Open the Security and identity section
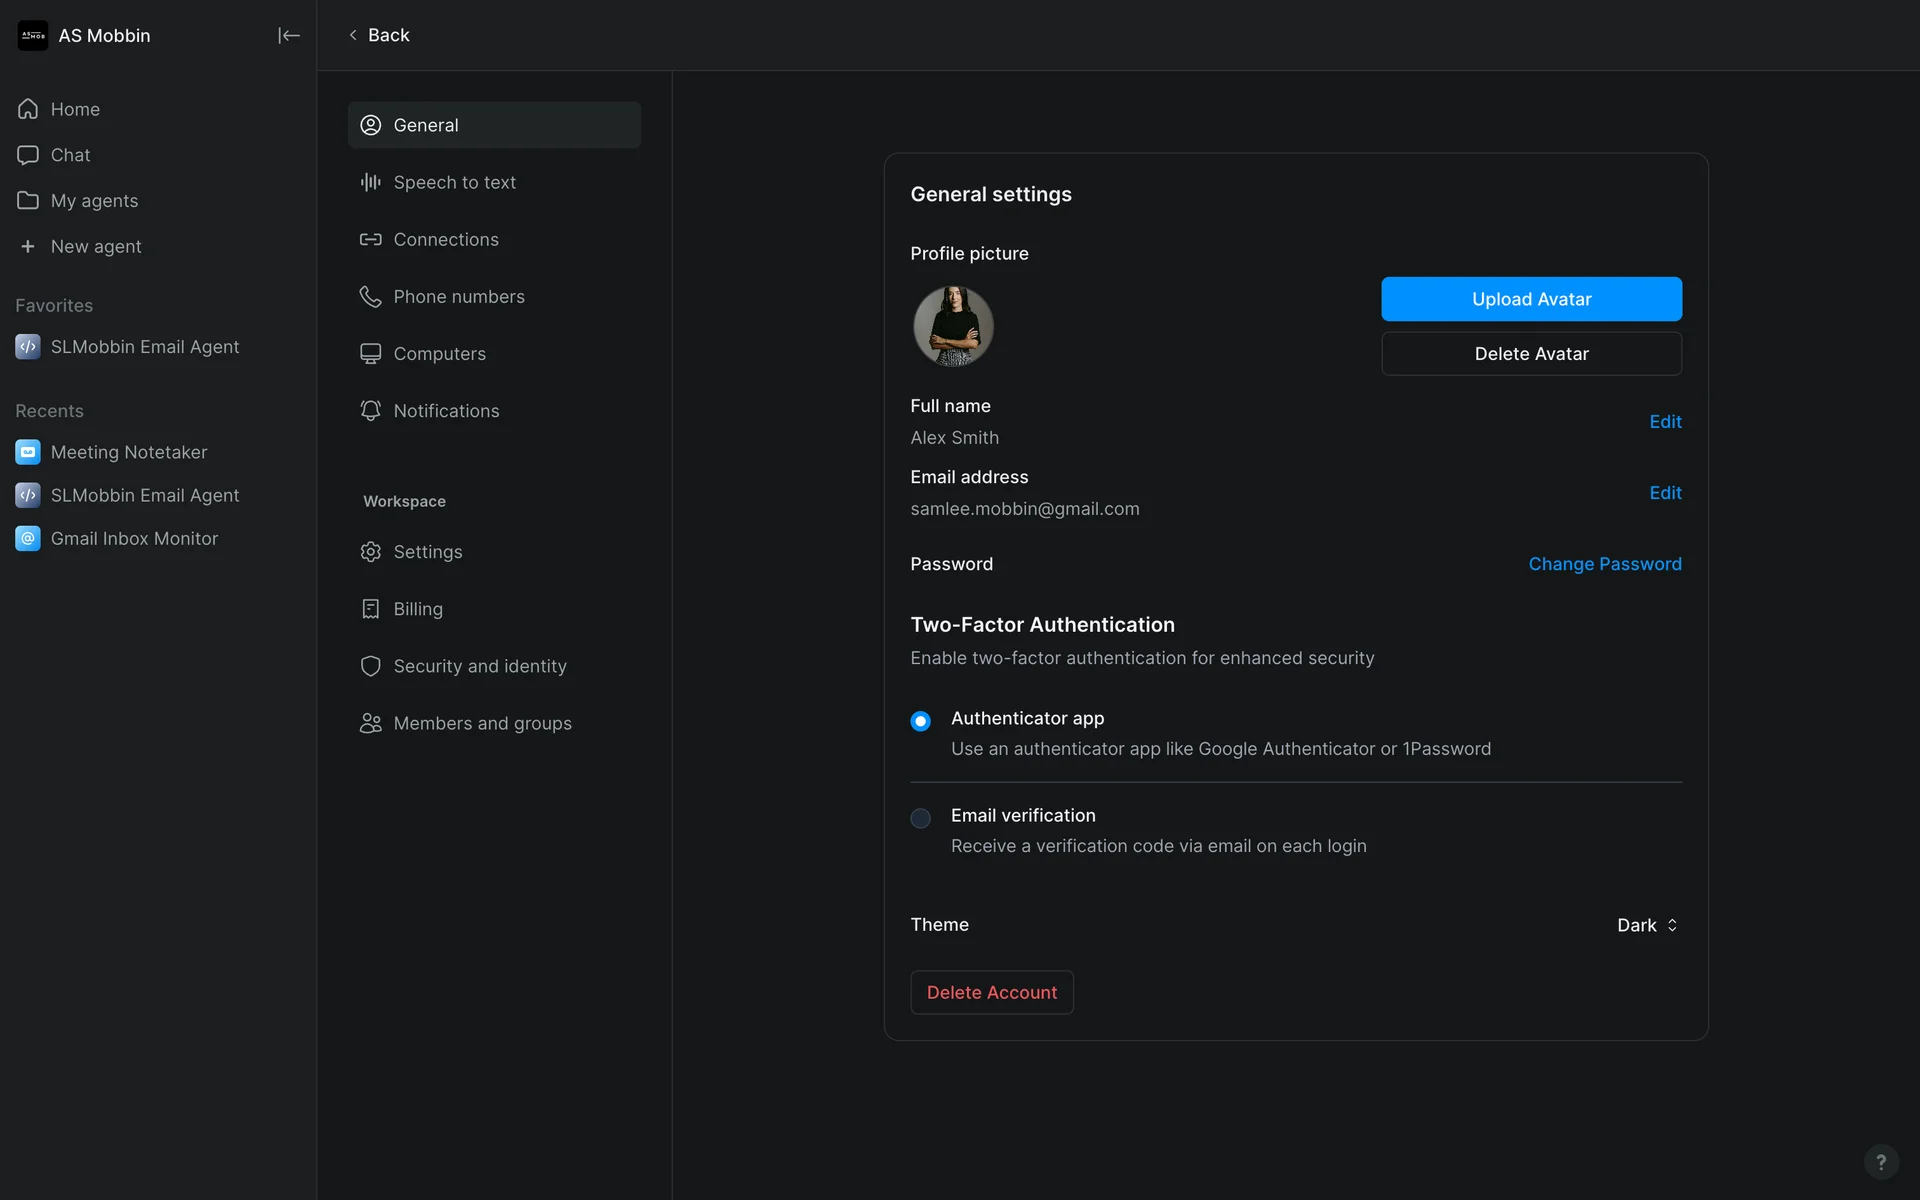 [x=479, y=666]
